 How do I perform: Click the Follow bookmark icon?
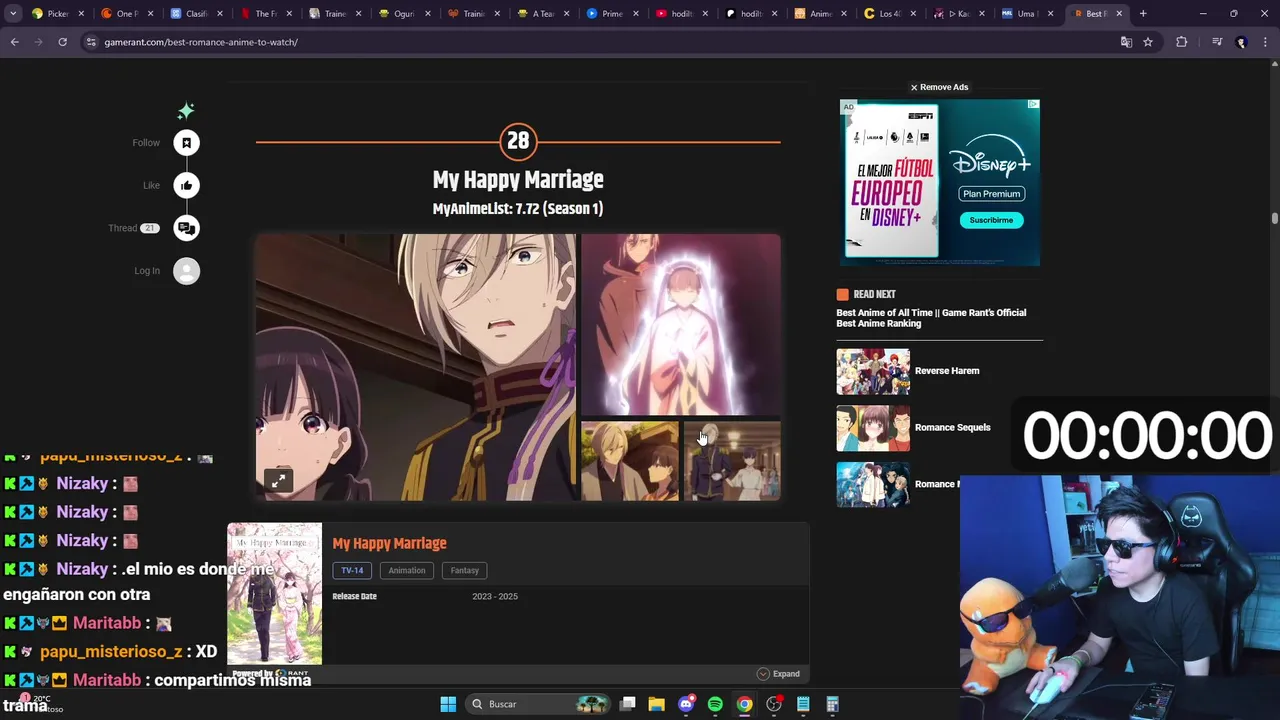point(186,143)
